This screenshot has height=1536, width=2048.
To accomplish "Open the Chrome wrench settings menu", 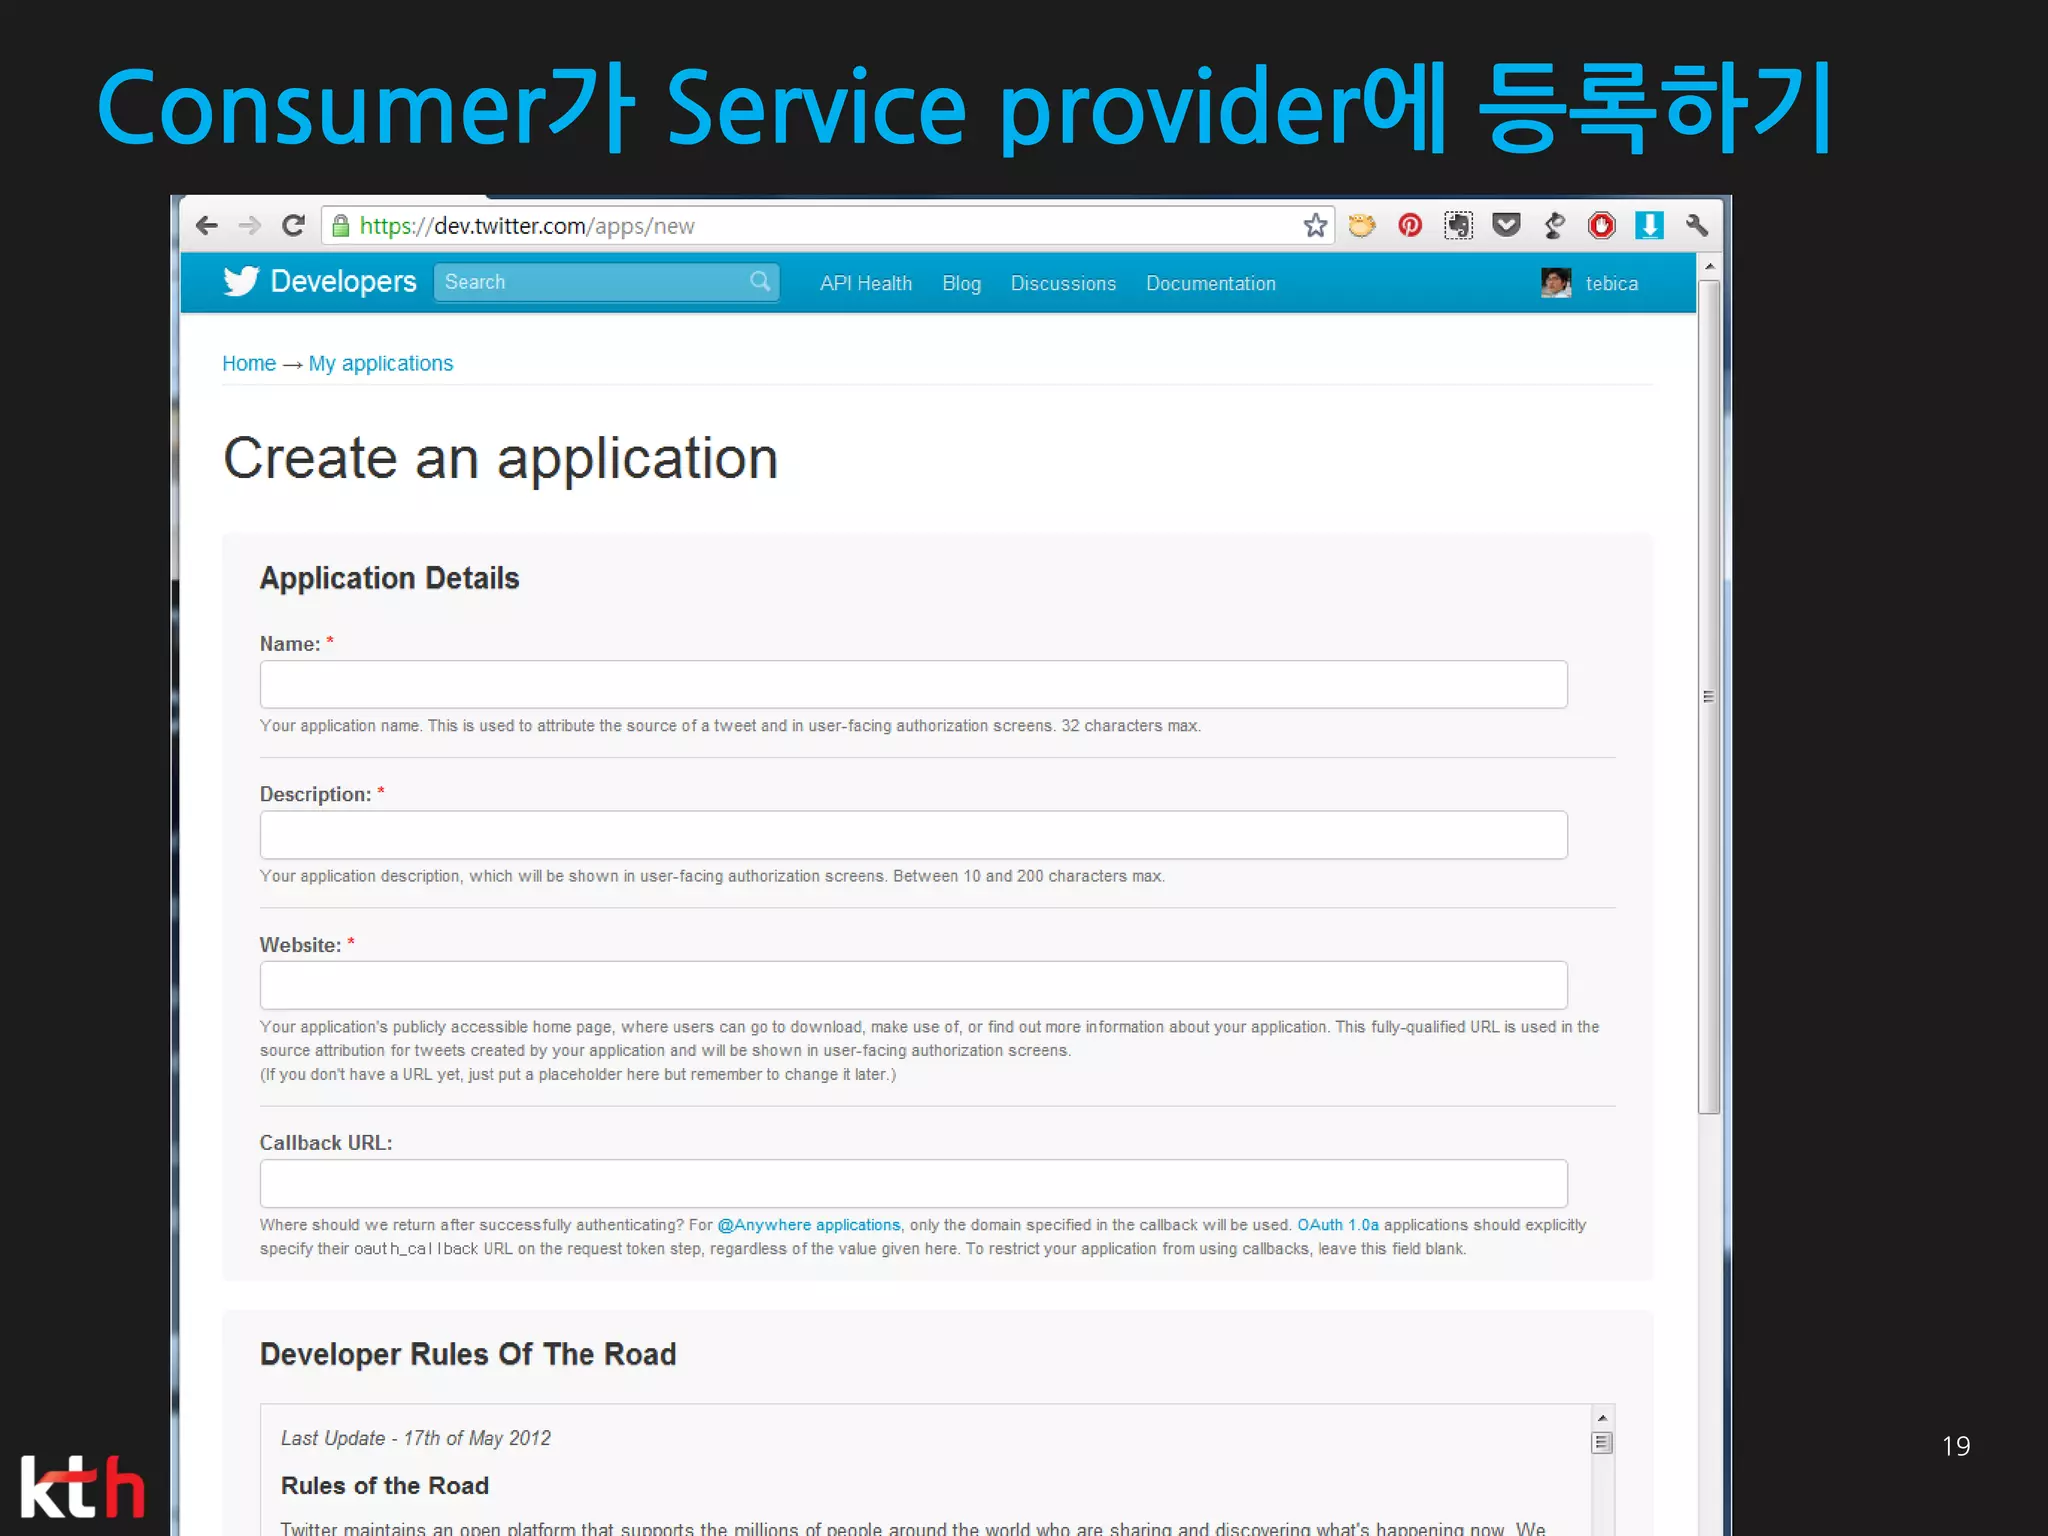I will 1697,226.
